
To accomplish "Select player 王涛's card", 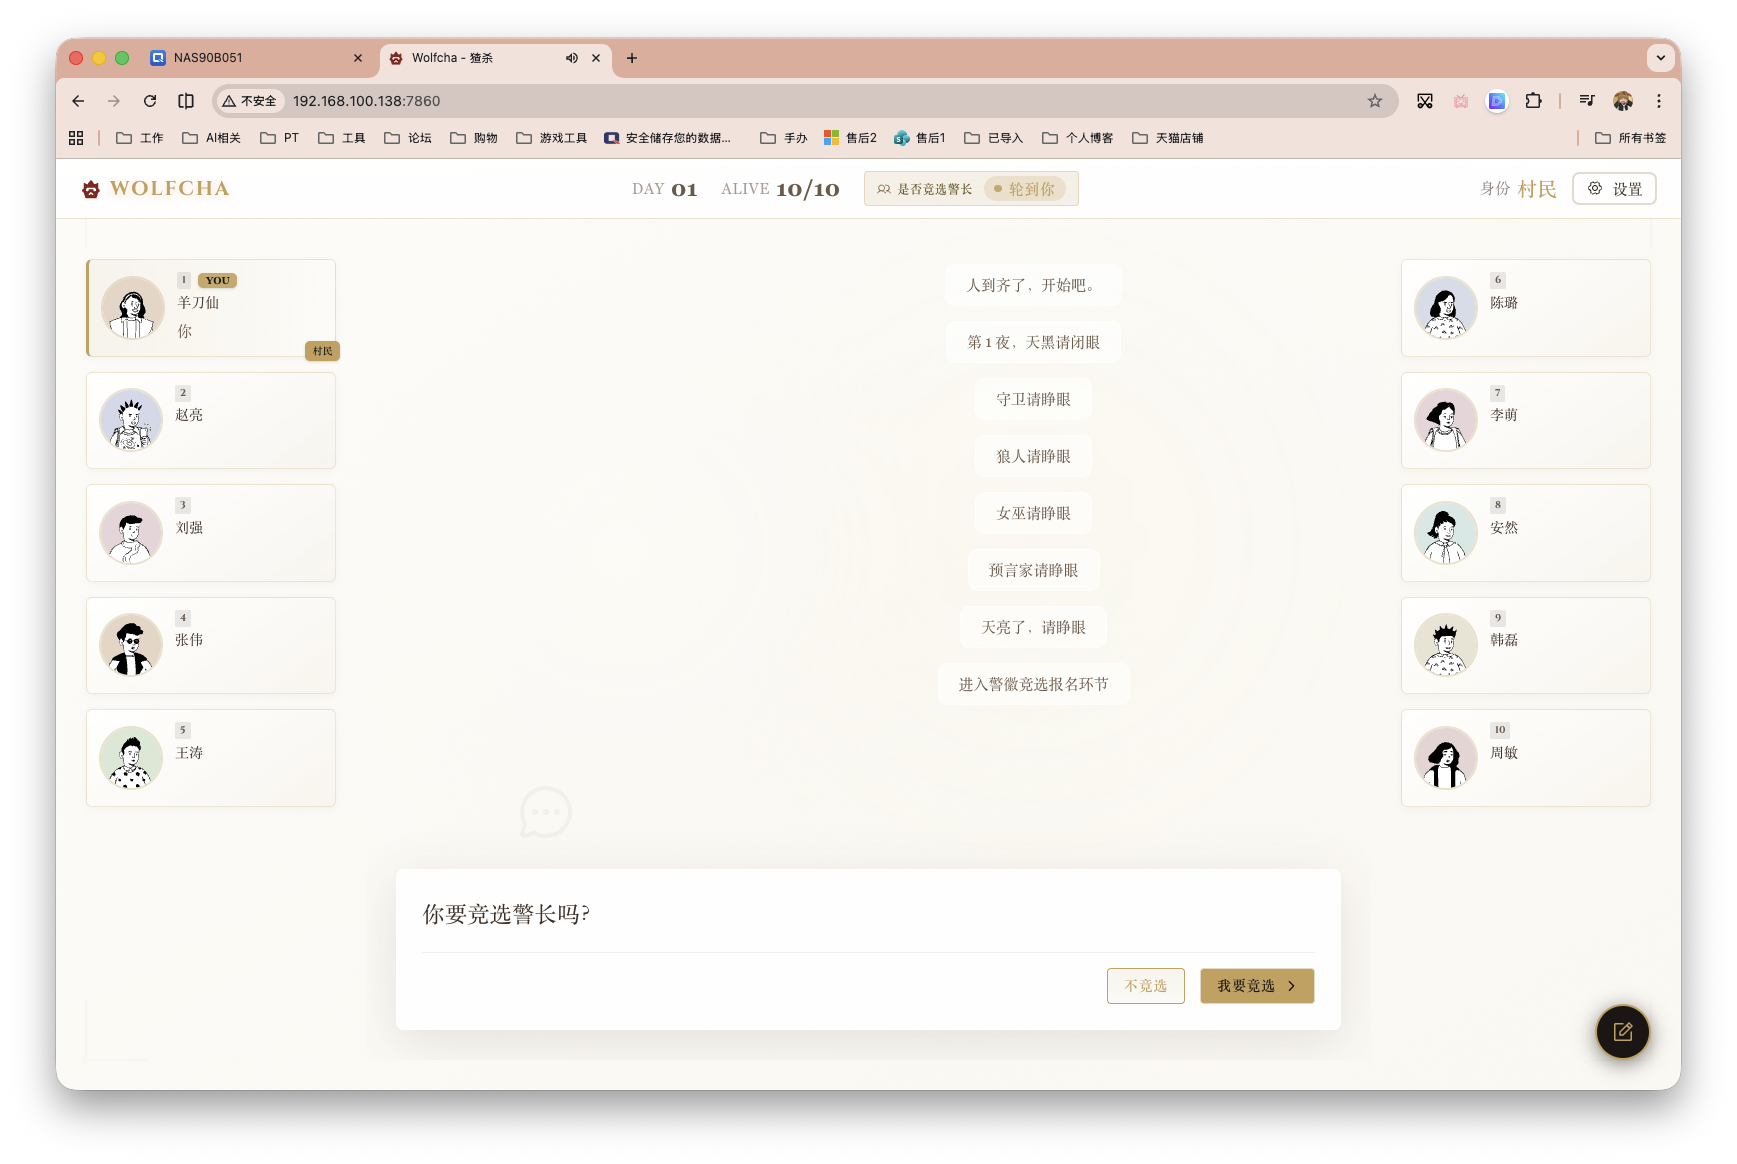I will coord(210,757).
